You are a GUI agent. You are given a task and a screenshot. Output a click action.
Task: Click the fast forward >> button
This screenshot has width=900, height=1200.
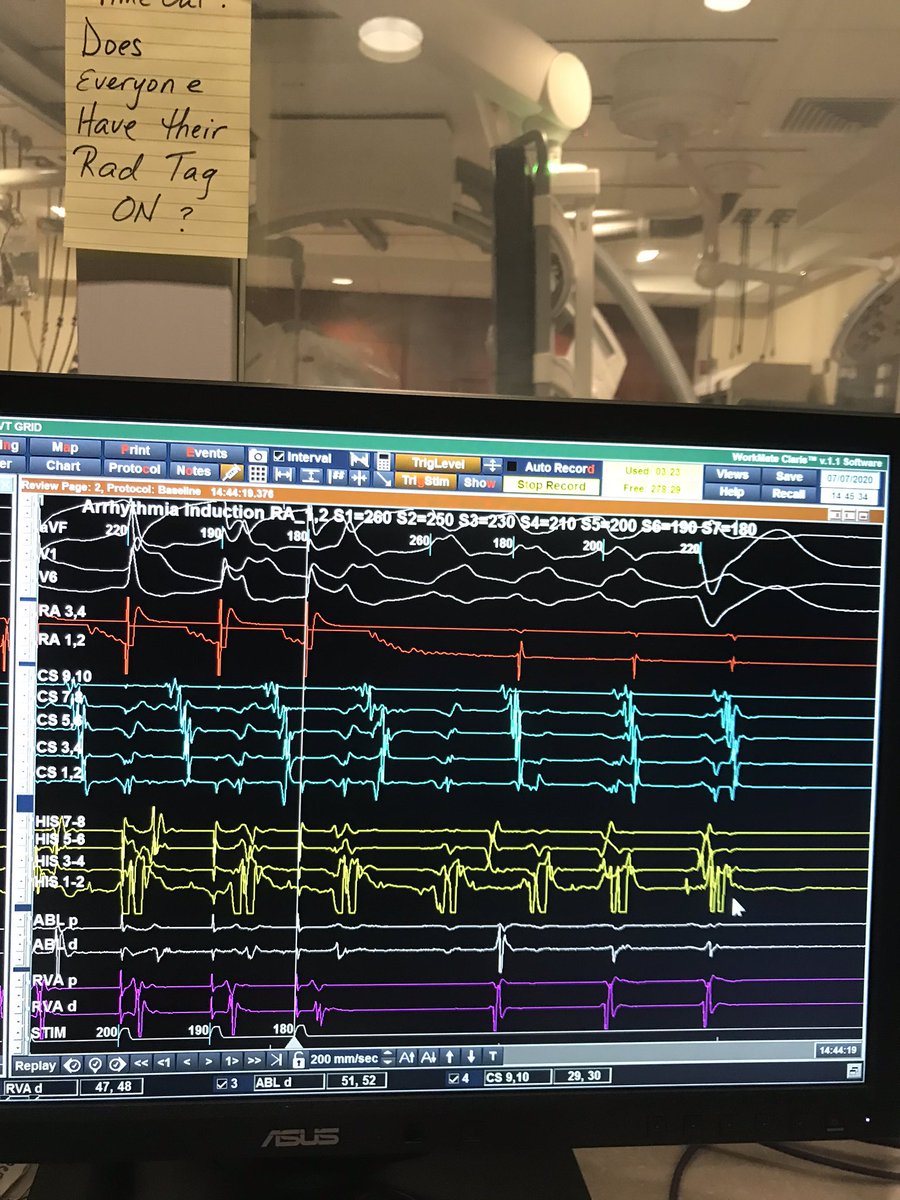point(253,1062)
